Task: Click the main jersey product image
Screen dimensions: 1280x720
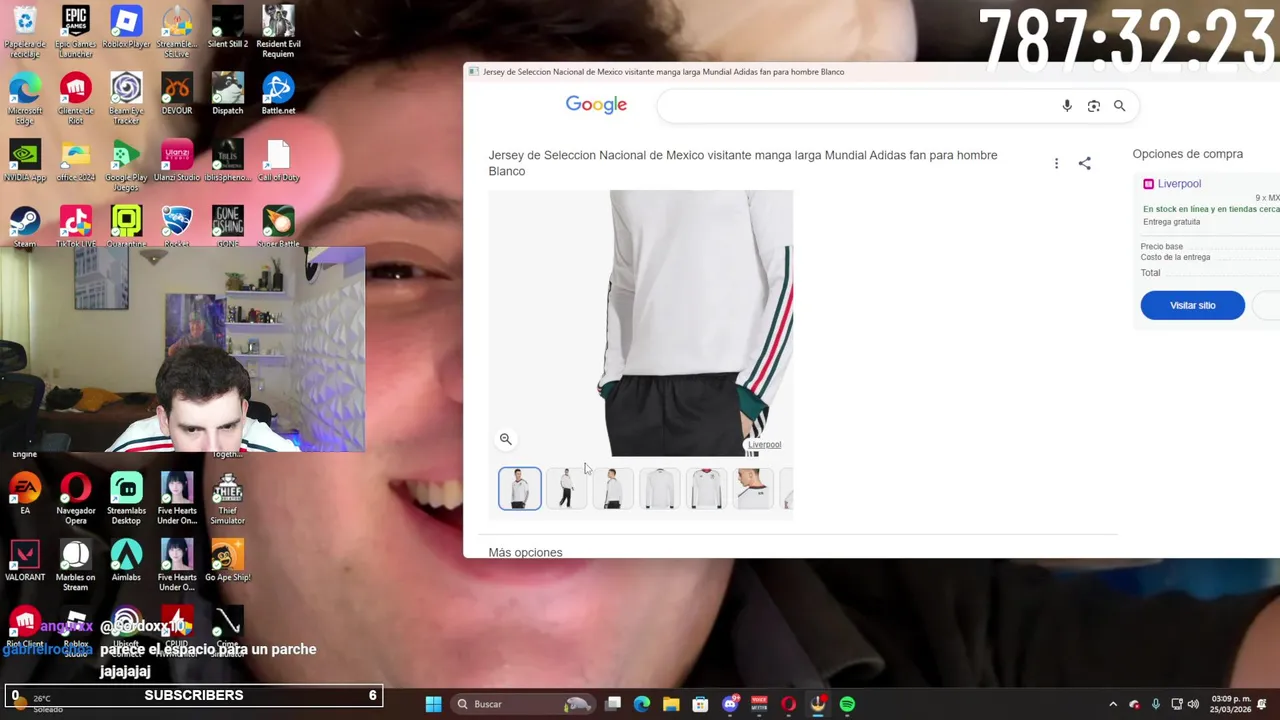Action: coord(641,323)
